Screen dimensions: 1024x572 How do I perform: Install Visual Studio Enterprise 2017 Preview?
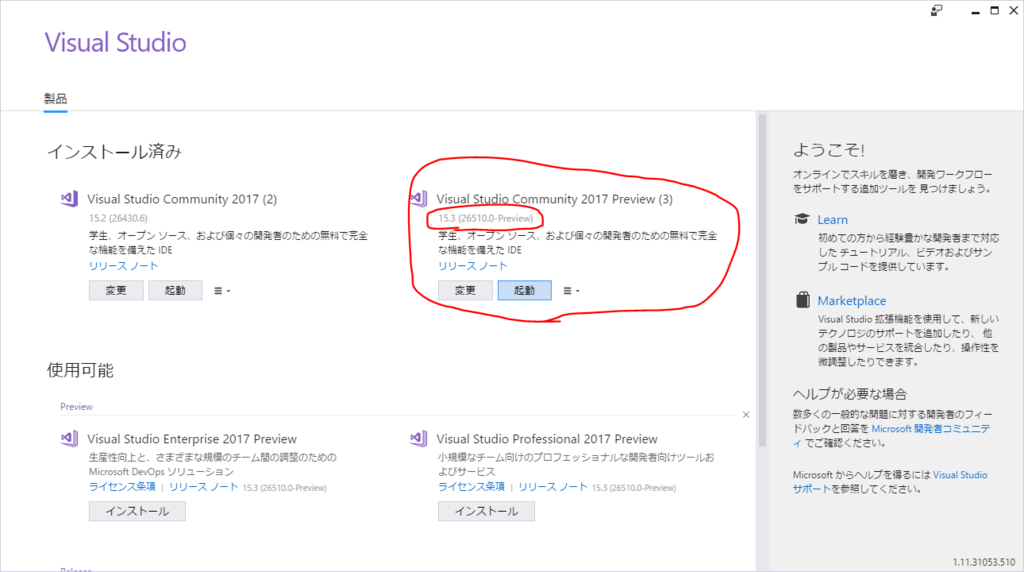pos(137,511)
